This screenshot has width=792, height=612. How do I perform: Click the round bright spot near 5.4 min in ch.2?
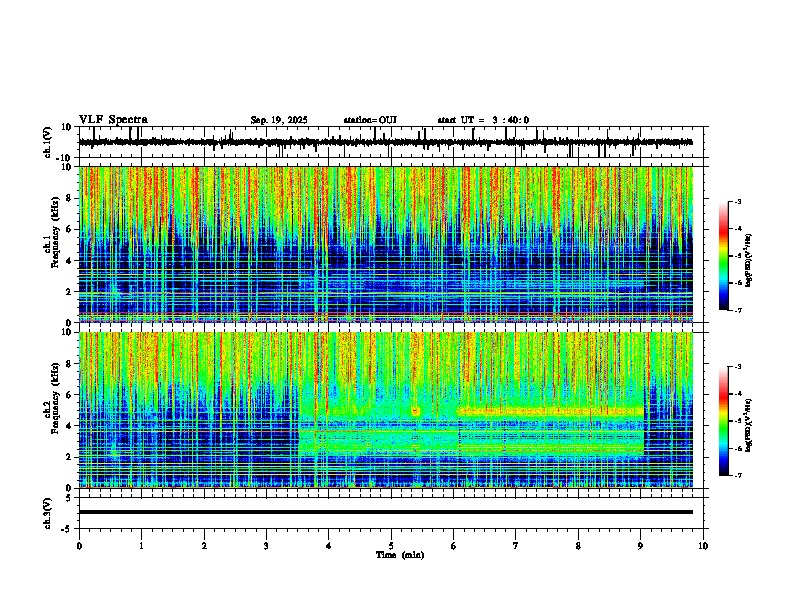coord(416,412)
